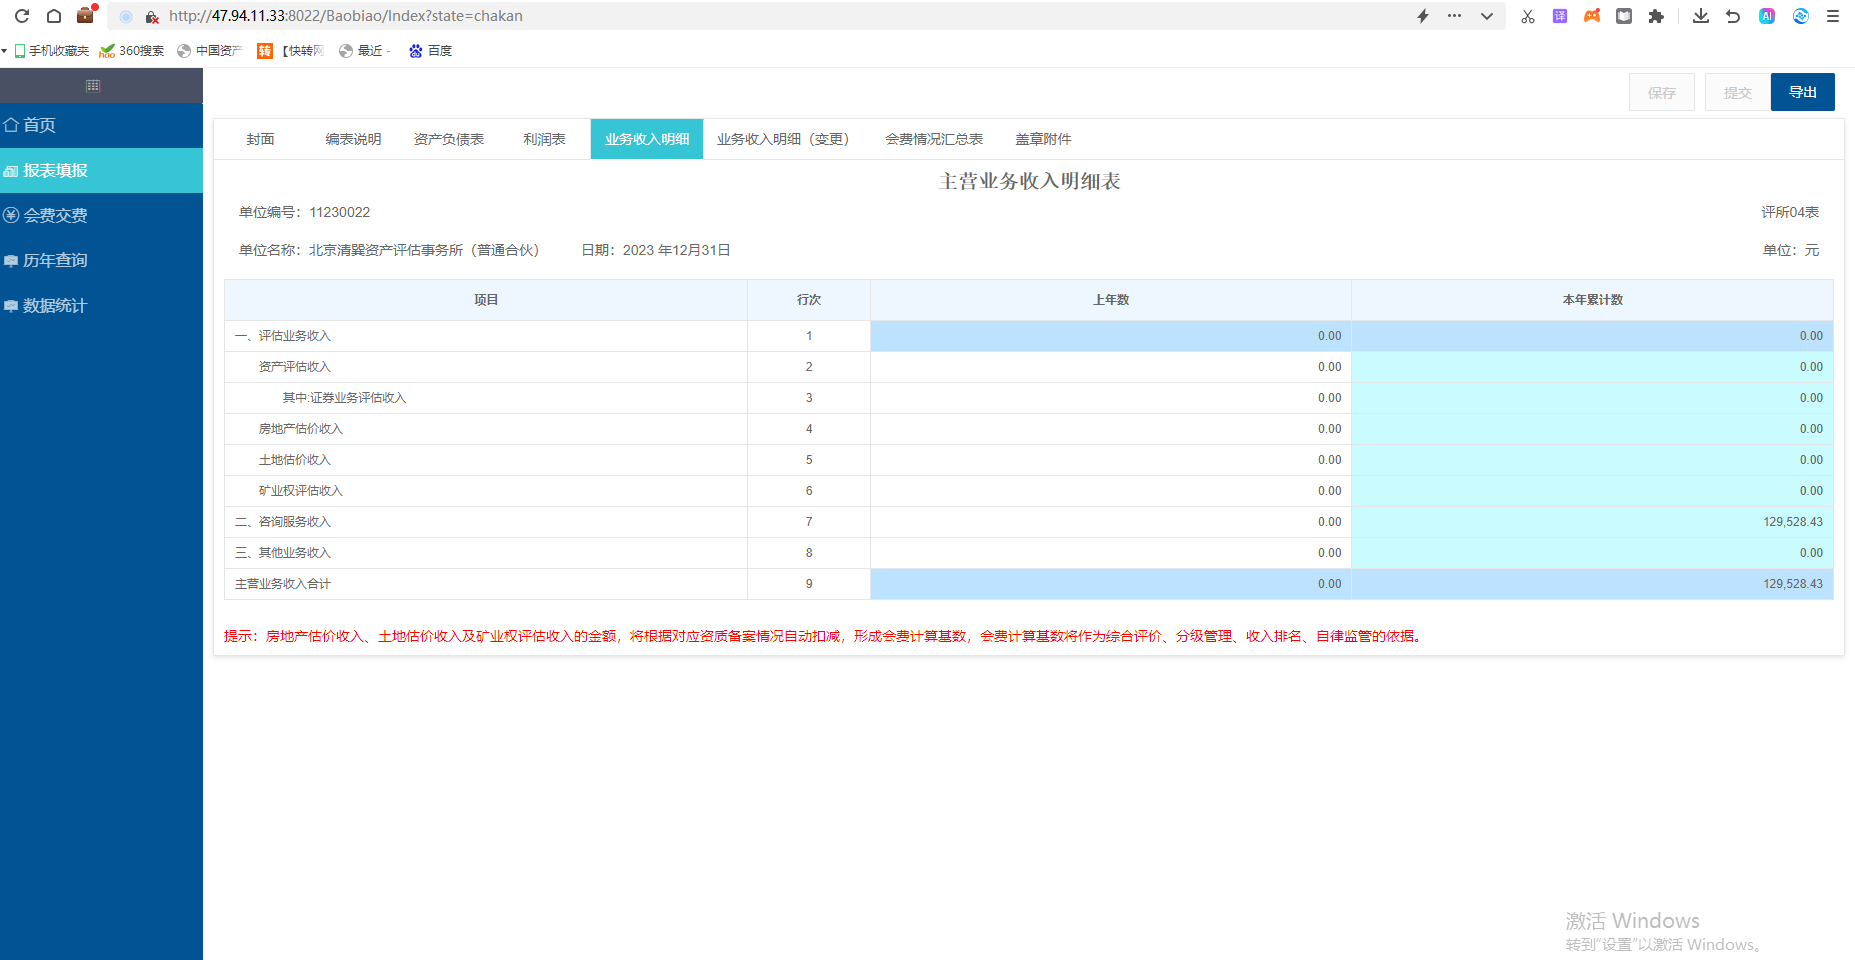
Task: Open the downloads arrow icon
Action: 1700,16
